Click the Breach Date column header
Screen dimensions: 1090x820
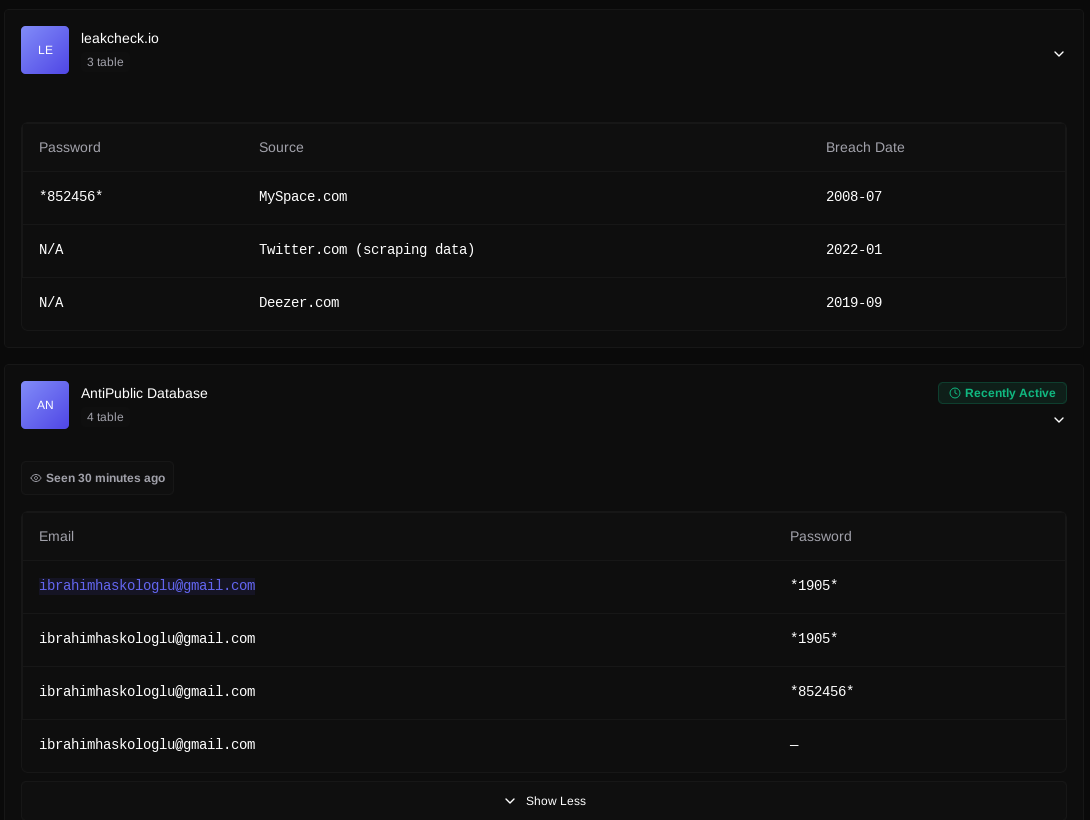click(x=865, y=147)
